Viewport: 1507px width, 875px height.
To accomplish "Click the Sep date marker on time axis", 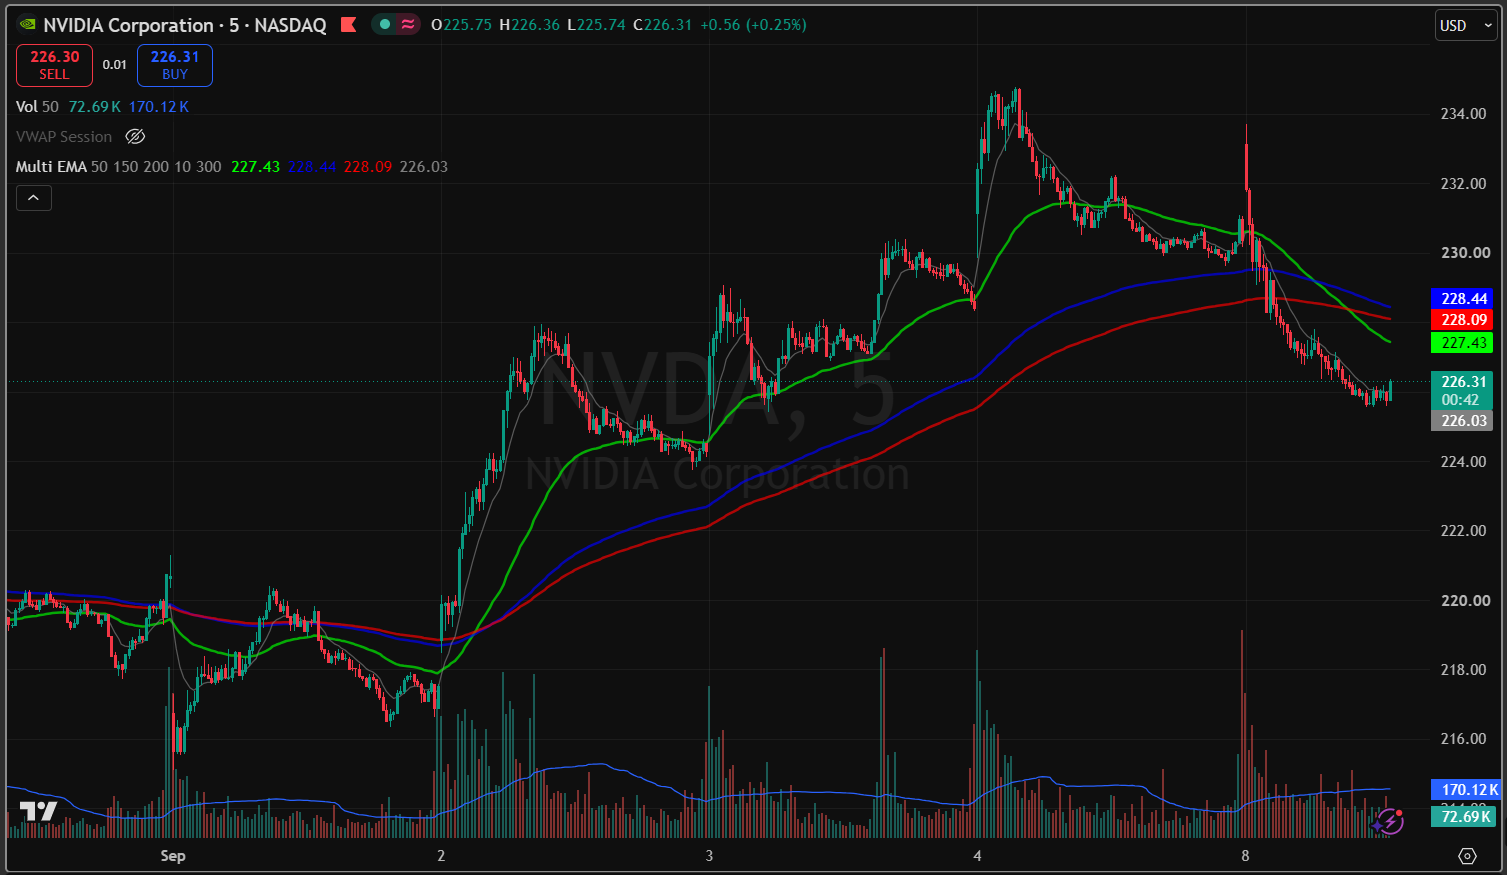I will 173,856.
